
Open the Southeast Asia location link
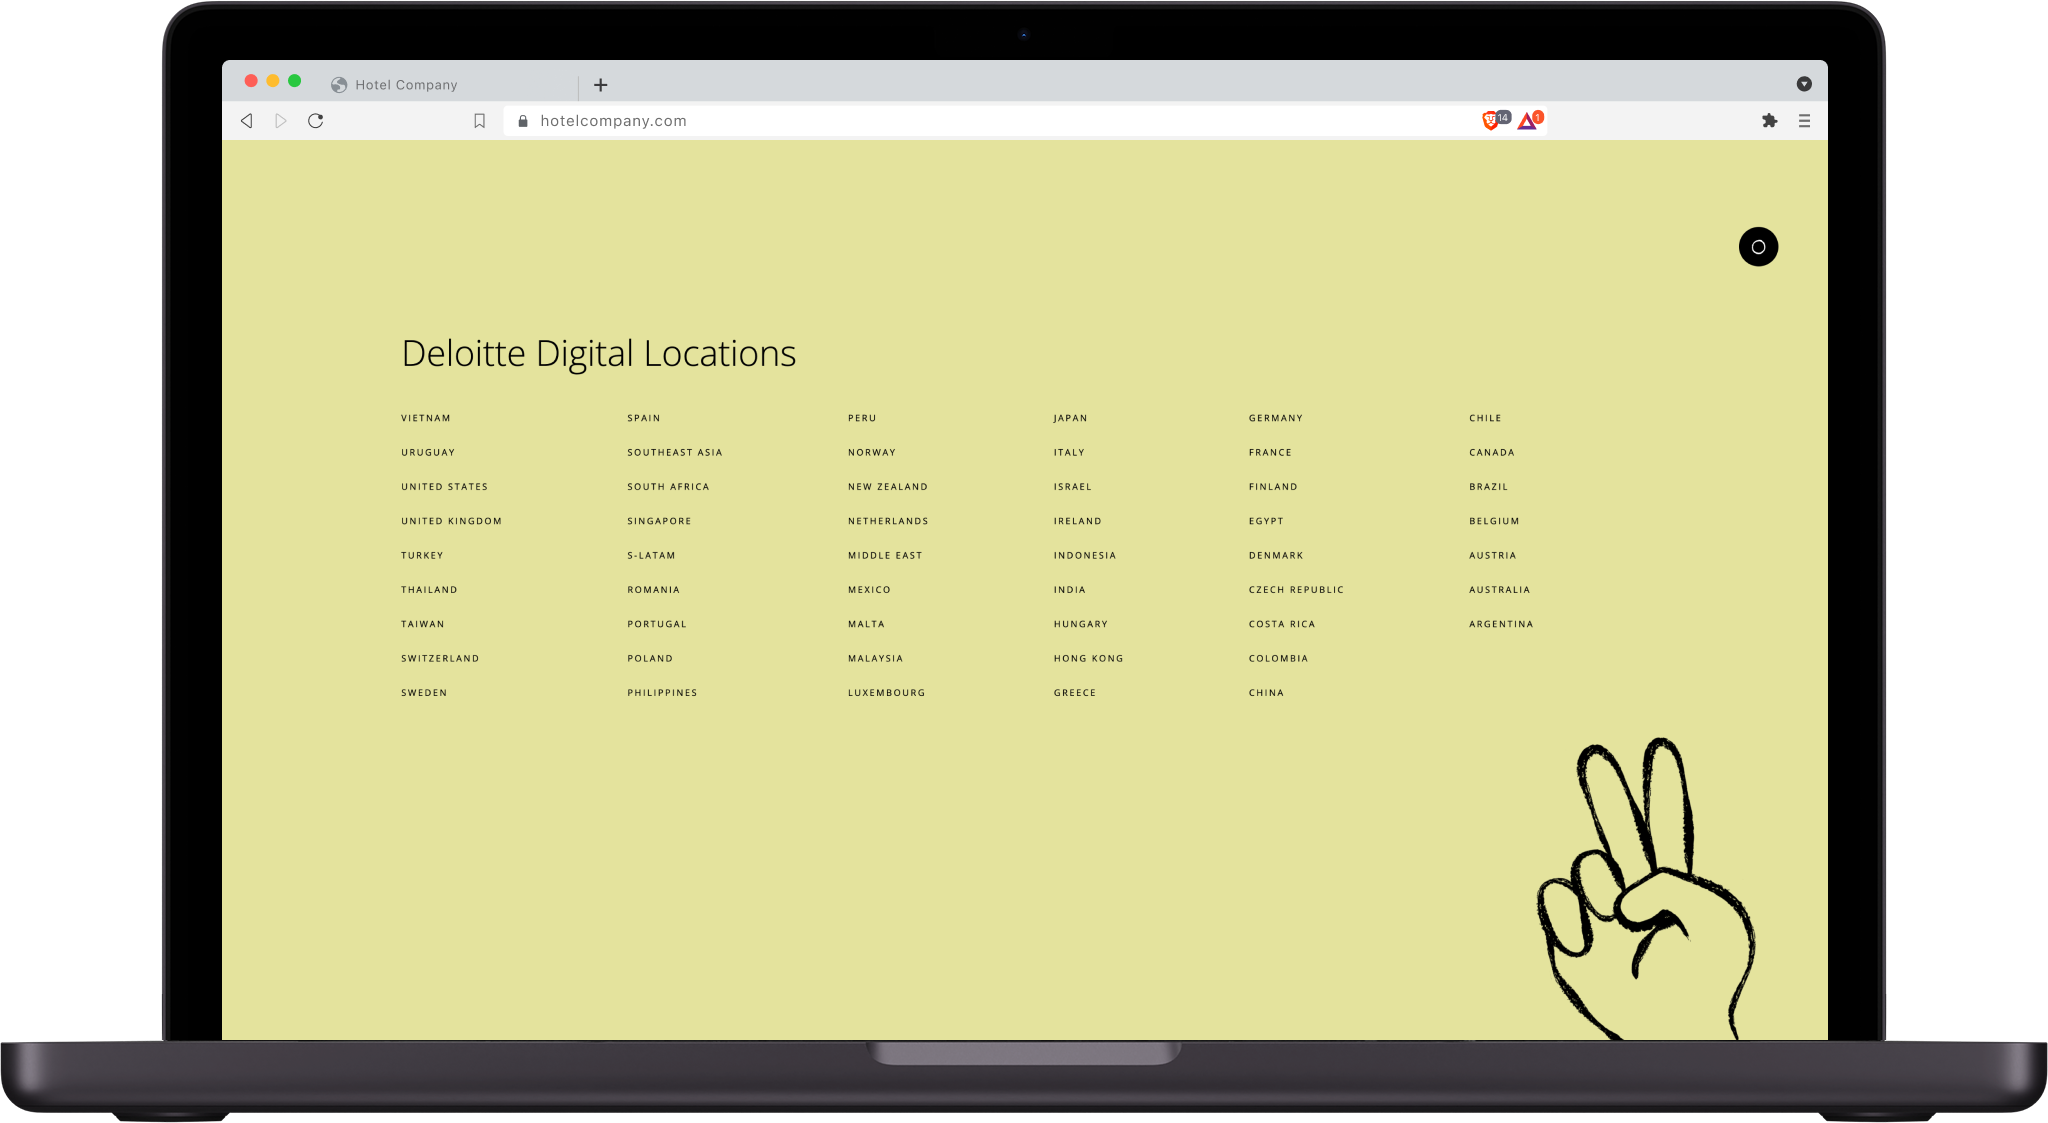point(675,453)
